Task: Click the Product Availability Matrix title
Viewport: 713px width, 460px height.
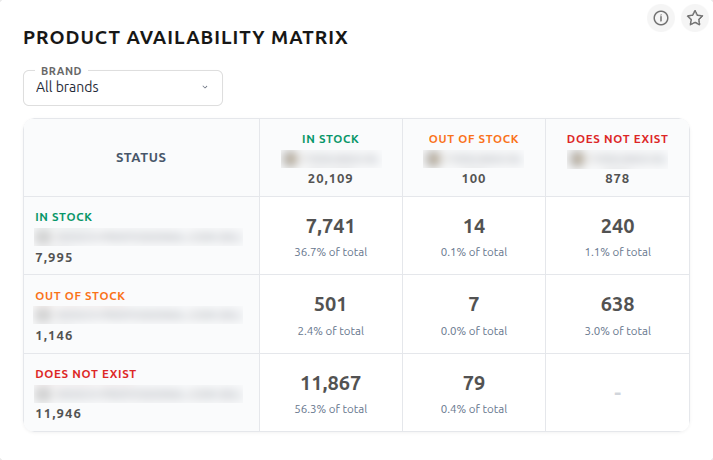Action: [185, 39]
